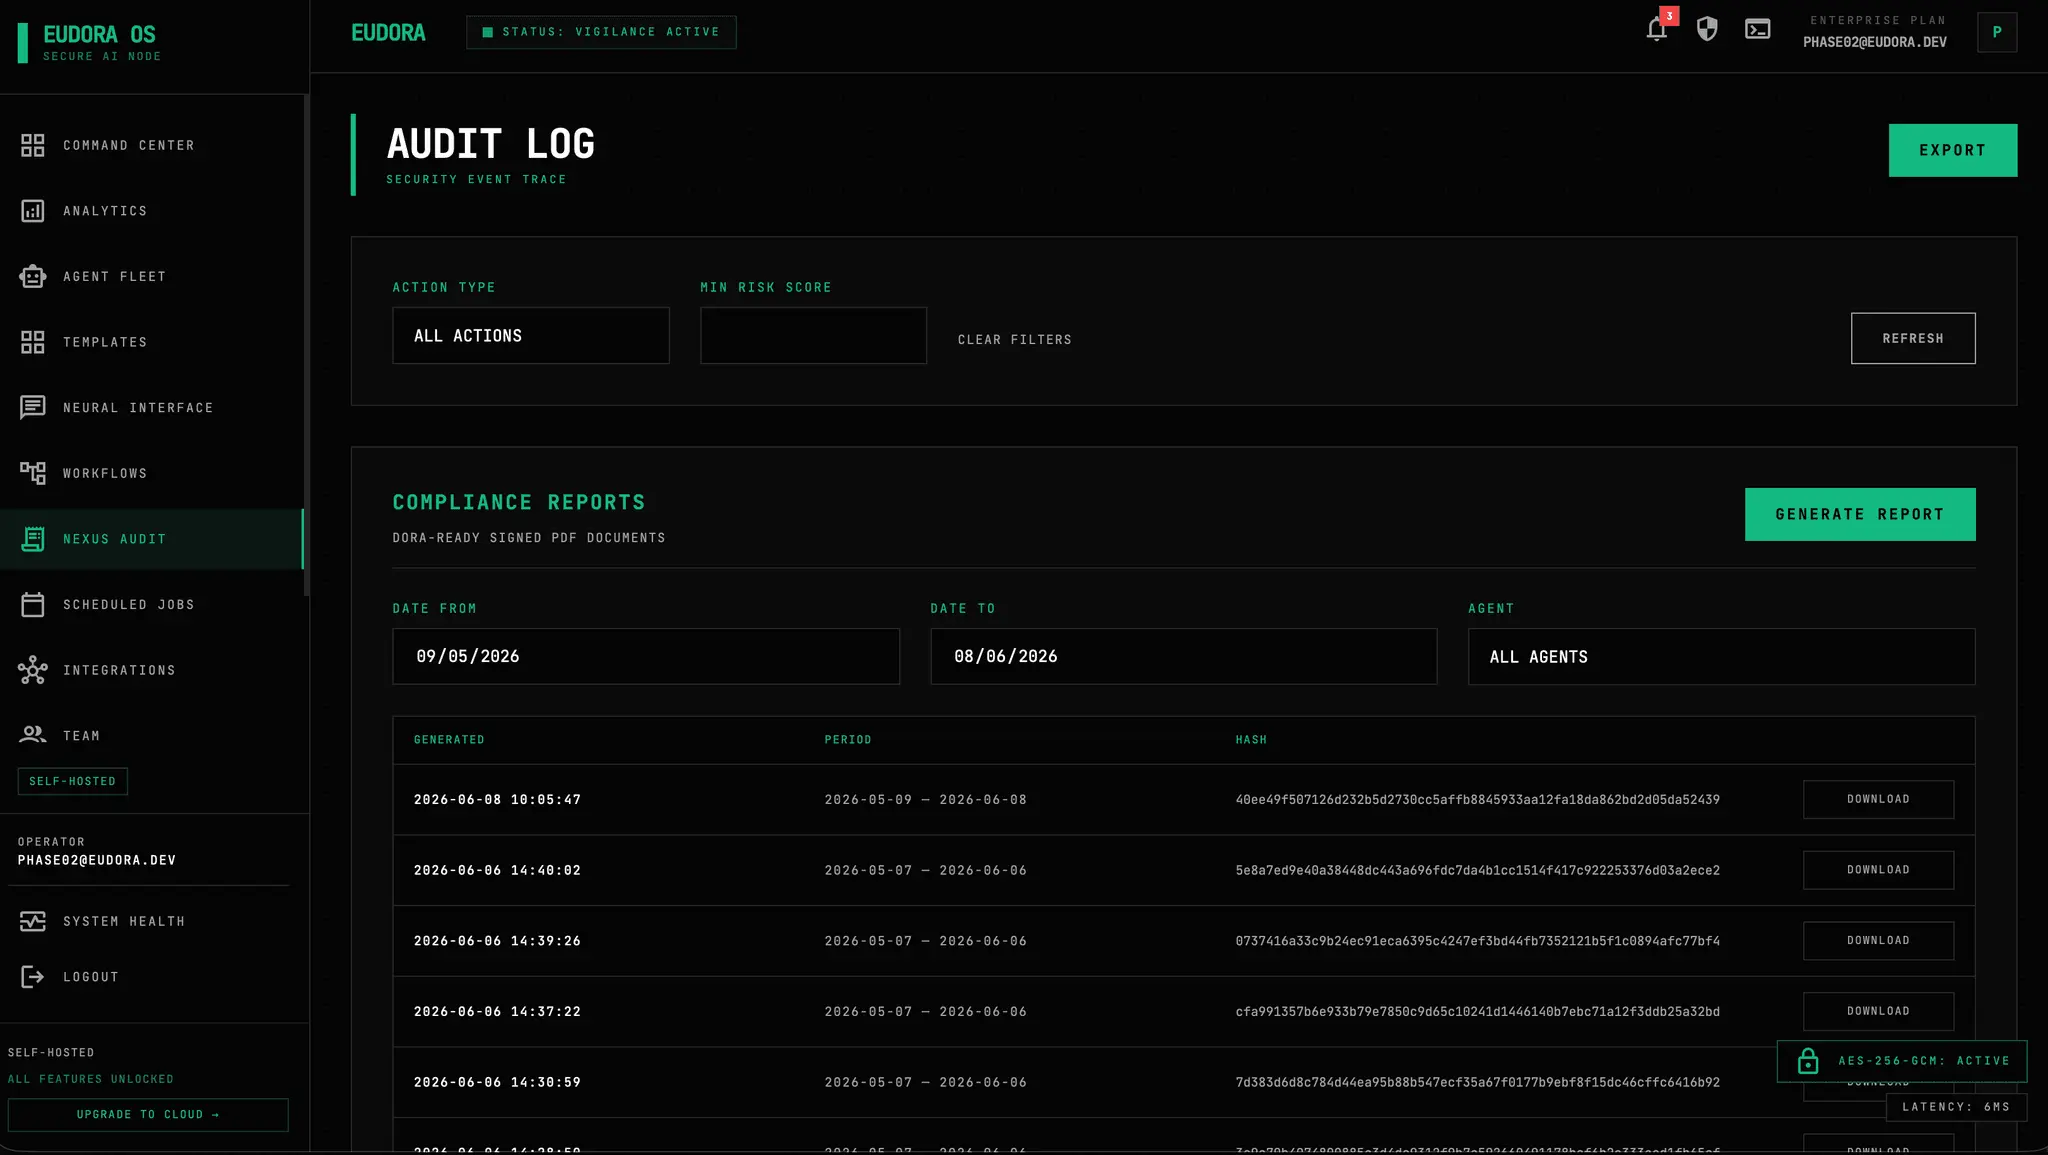Click Clear Filters link
The image size is (2048, 1155).
[1014, 340]
